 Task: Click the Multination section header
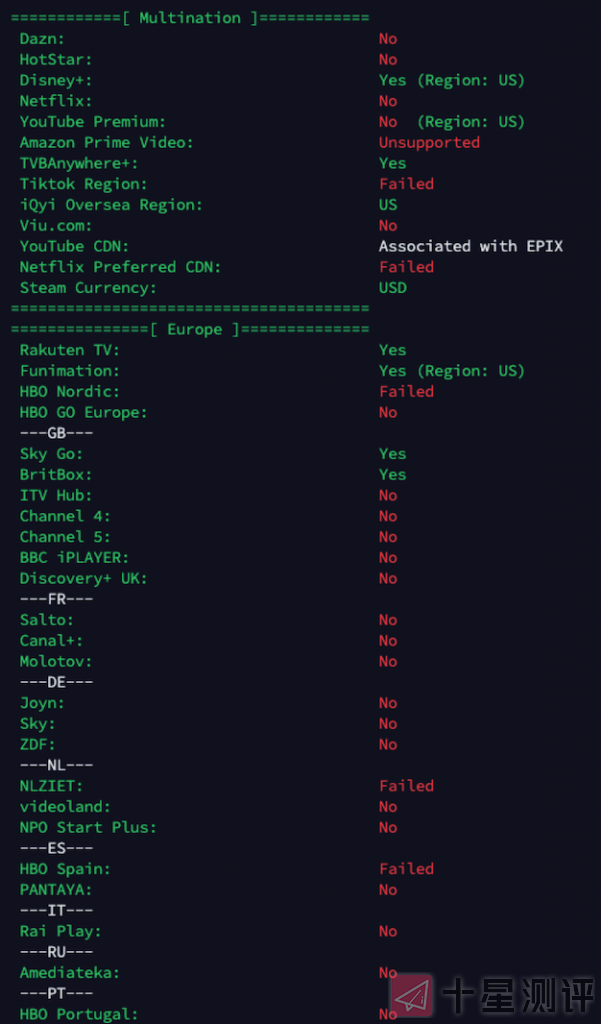pos(190,18)
